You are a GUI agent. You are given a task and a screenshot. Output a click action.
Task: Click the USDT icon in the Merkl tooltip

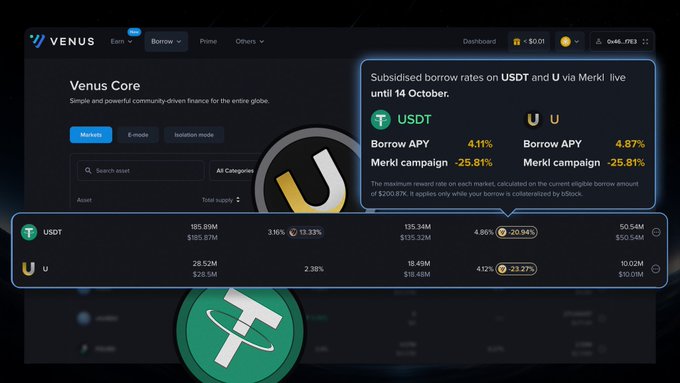pyautogui.click(x=381, y=120)
